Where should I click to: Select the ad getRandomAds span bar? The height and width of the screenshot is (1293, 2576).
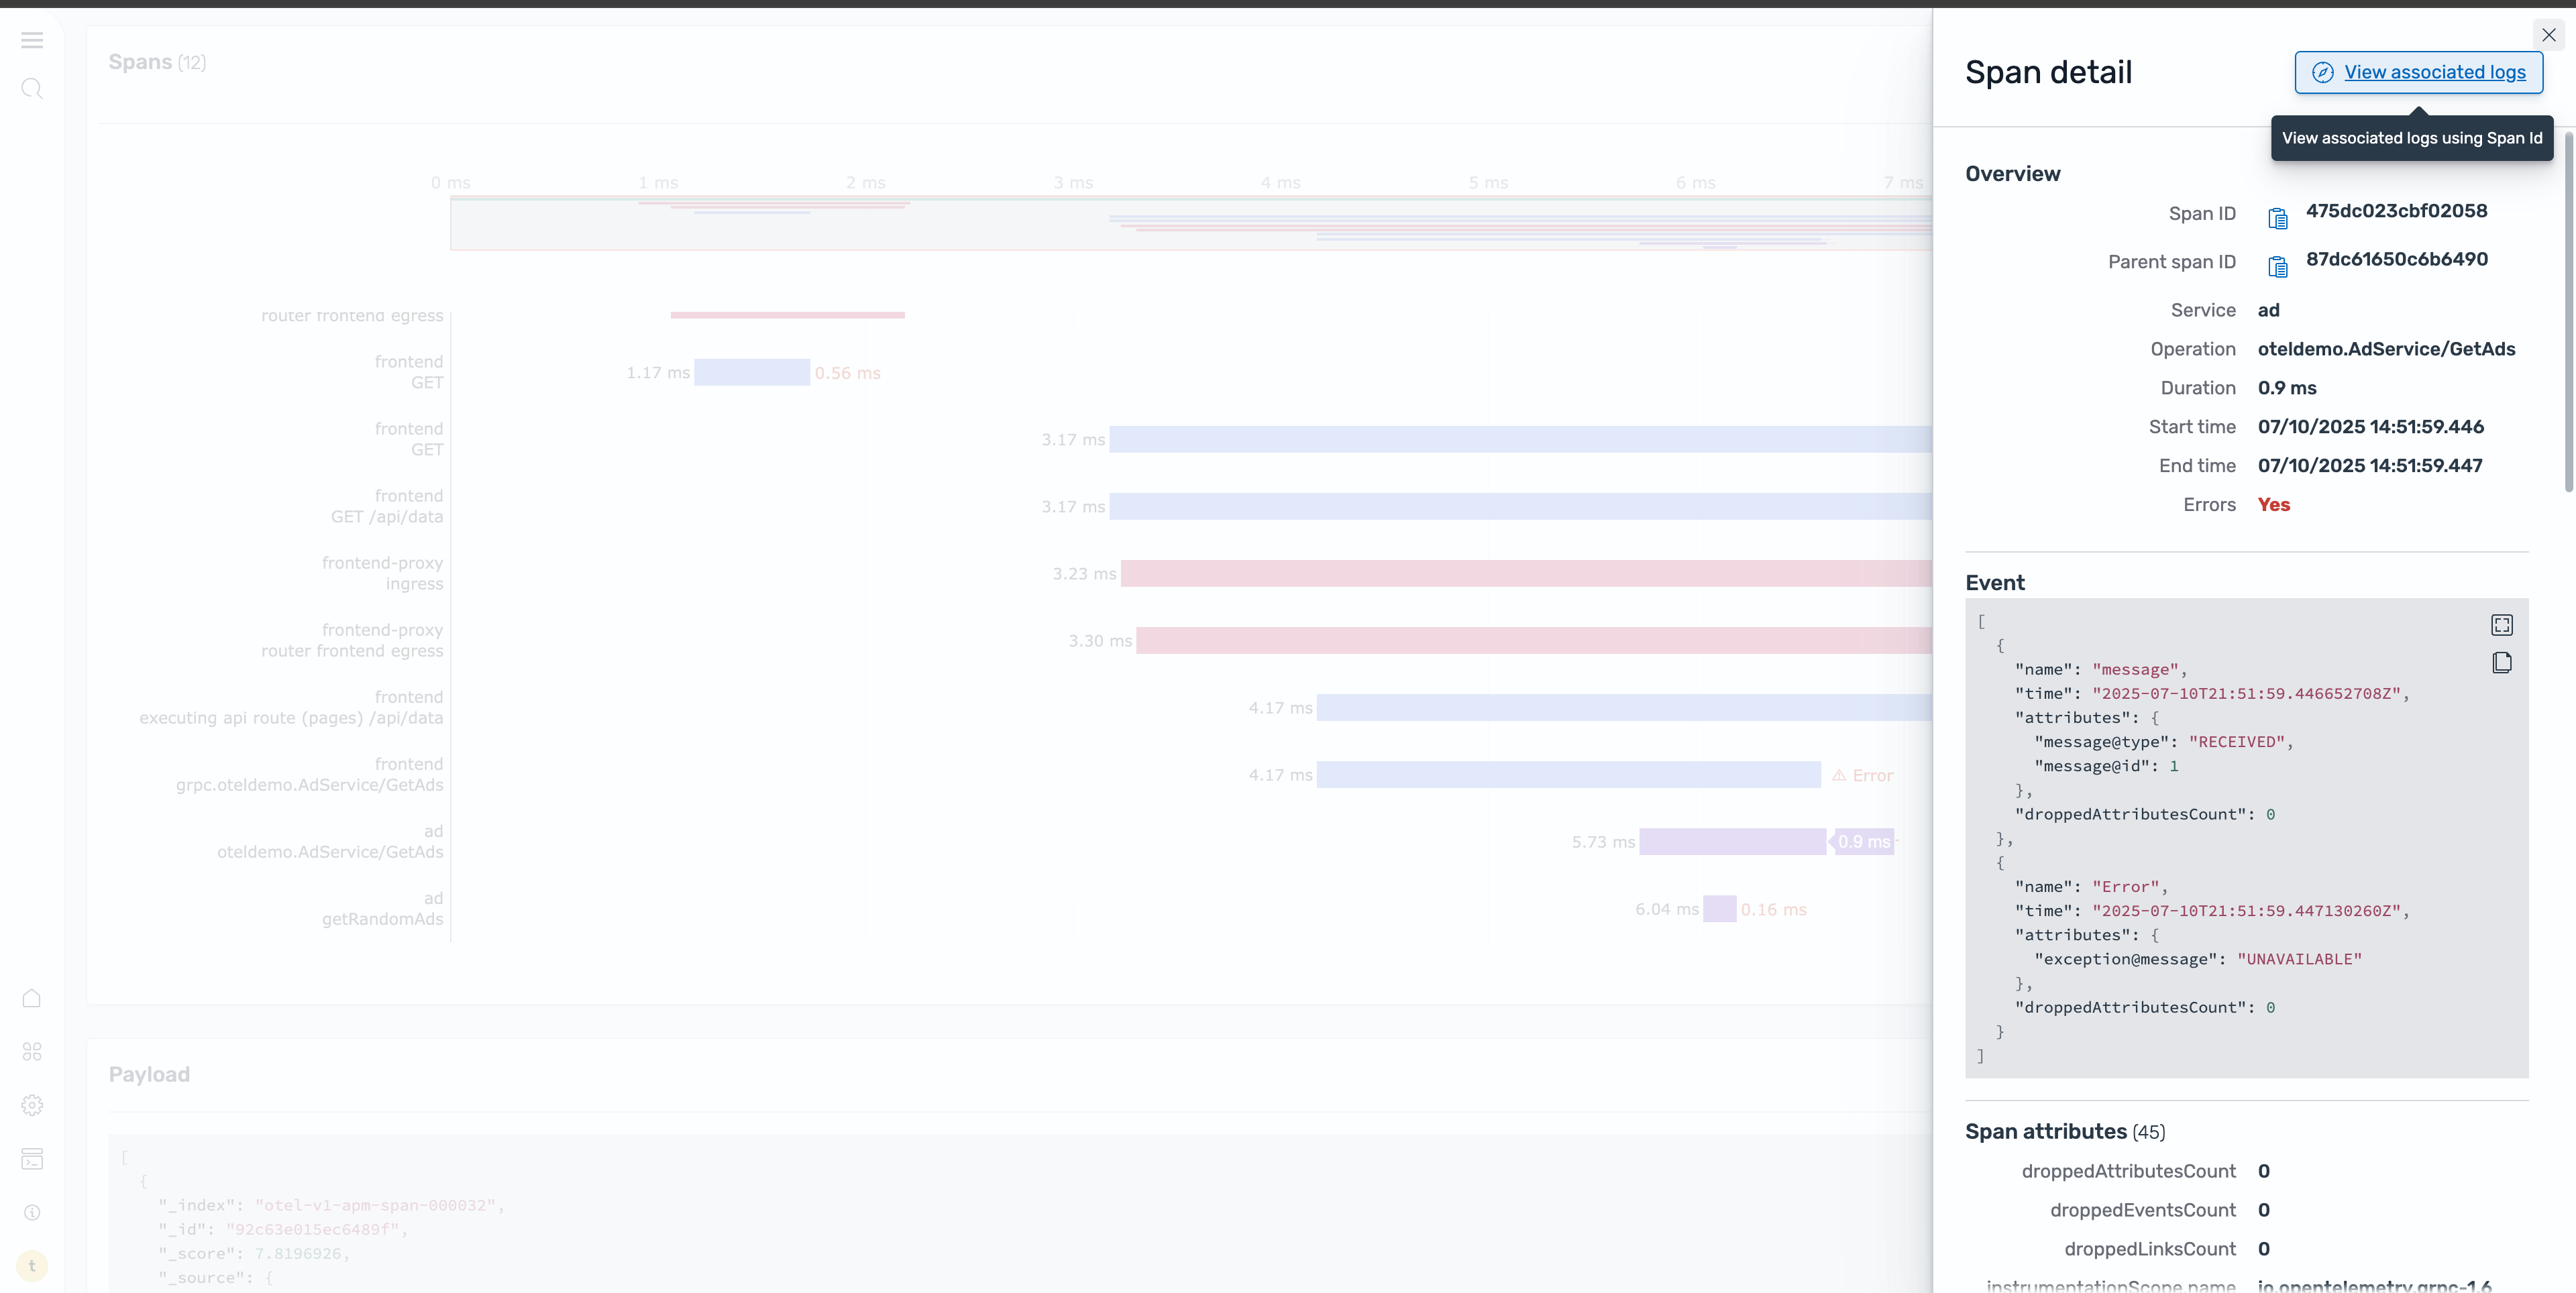point(1719,909)
